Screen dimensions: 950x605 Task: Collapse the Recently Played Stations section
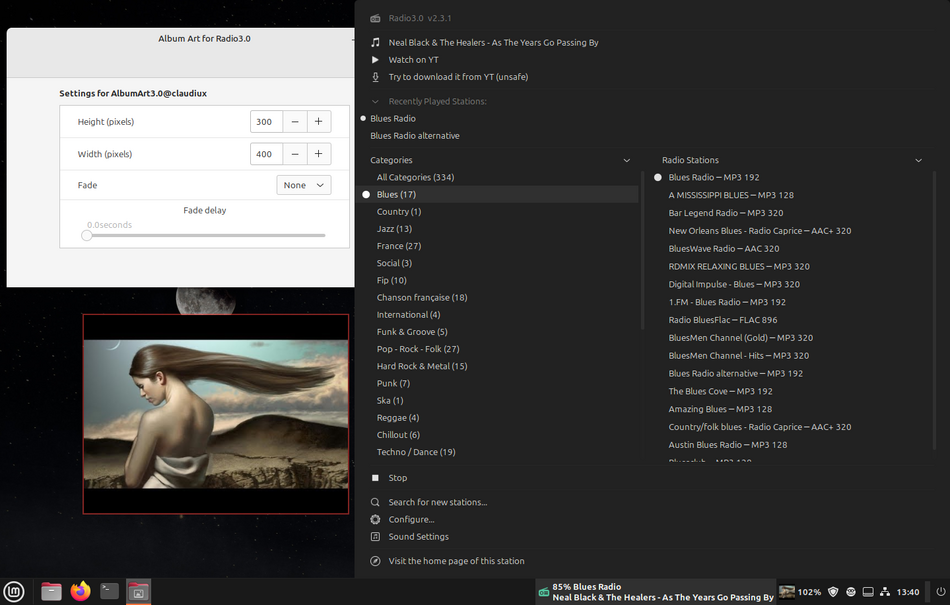[375, 101]
